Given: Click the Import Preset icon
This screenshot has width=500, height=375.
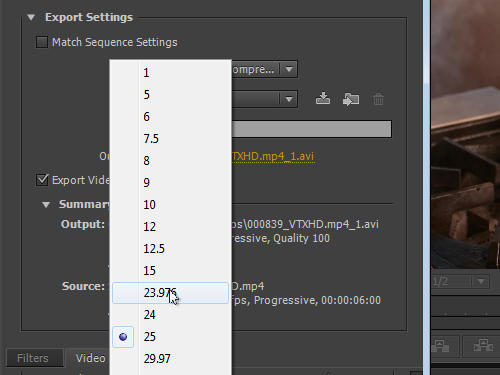Looking at the screenshot, I should pyautogui.click(x=351, y=99).
